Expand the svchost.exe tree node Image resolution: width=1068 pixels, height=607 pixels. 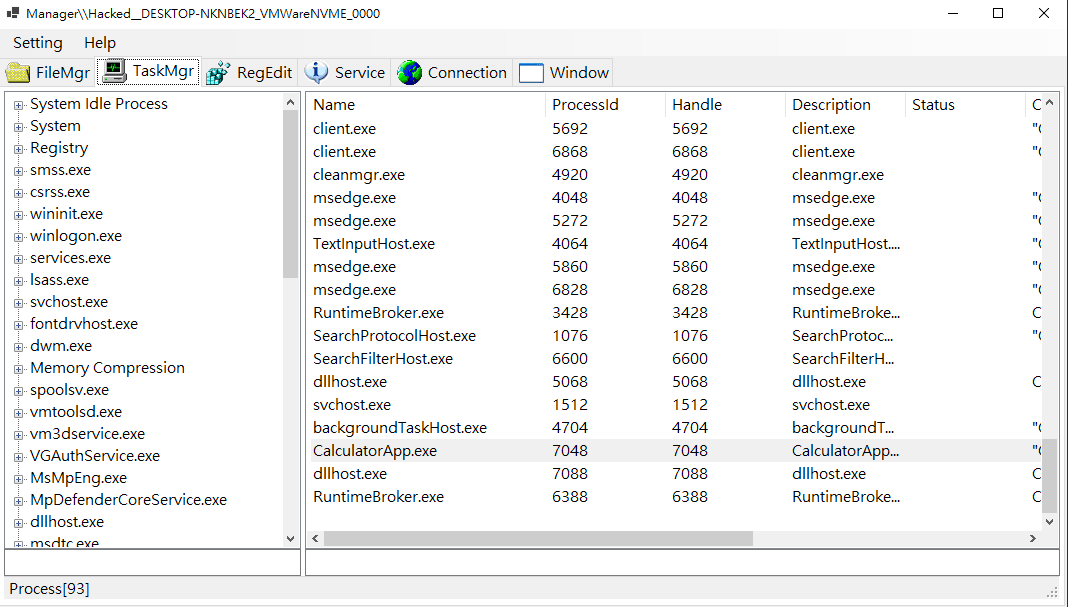tap(18, 302)
